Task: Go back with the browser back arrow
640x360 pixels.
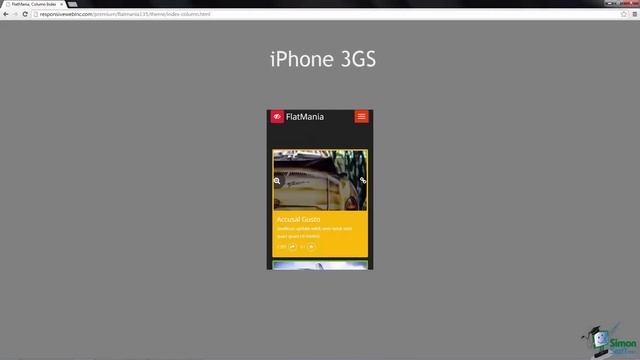Action: 6,14
